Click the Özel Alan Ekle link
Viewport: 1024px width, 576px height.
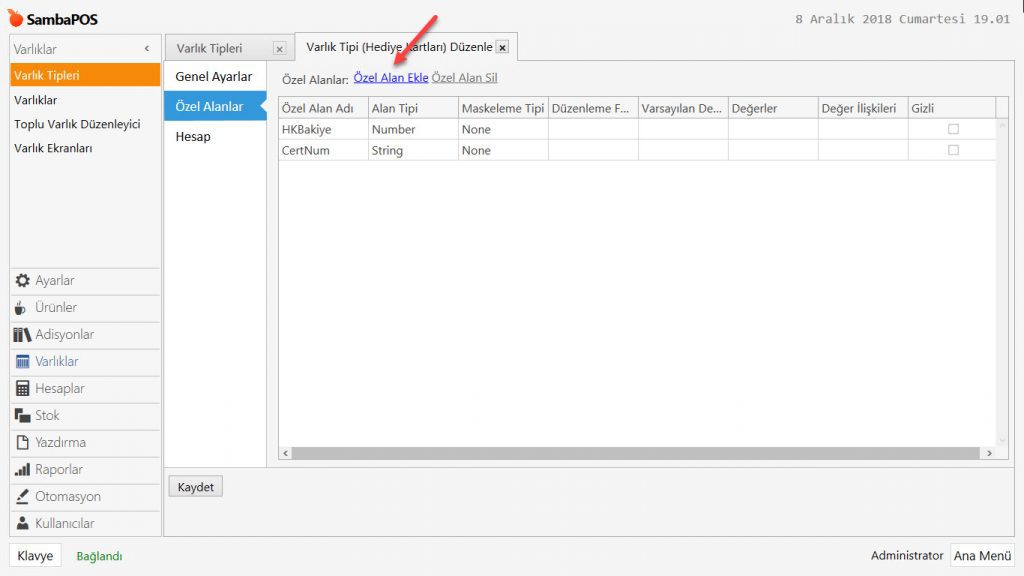pos(390,78)
